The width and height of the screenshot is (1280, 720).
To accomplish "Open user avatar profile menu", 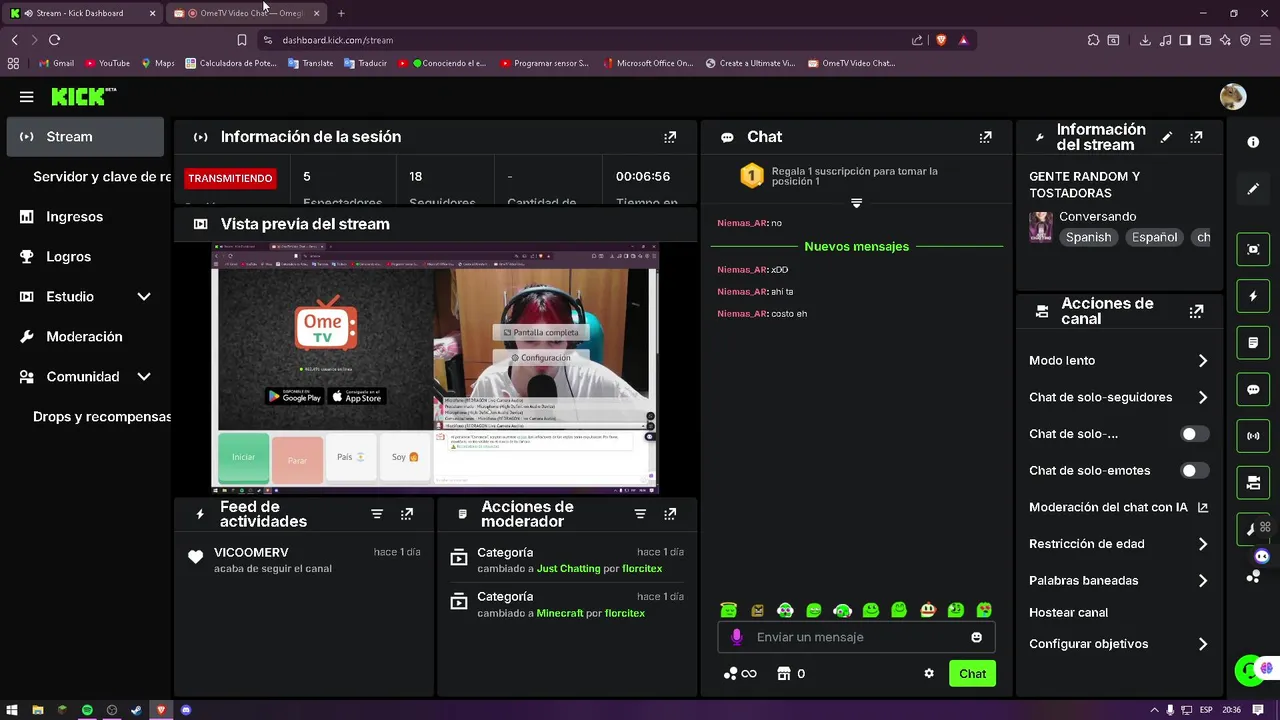I will 1233,97.
